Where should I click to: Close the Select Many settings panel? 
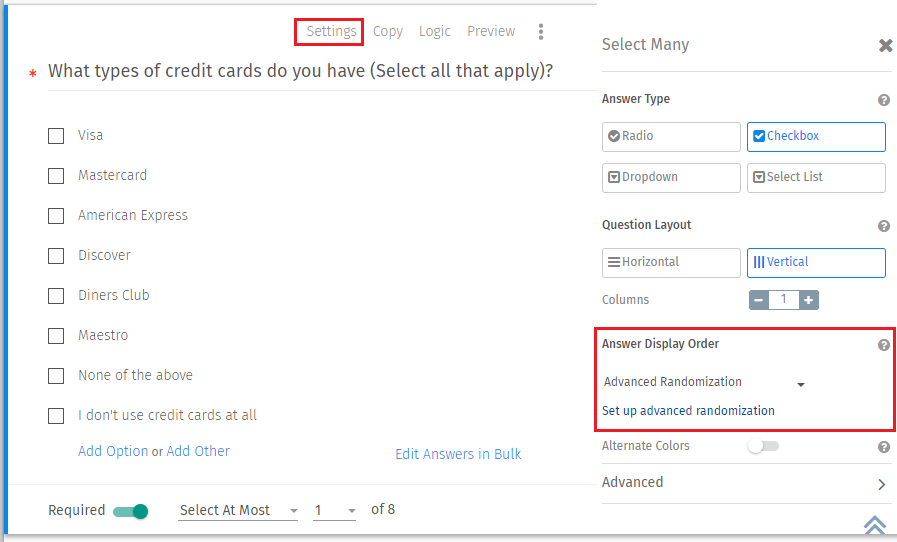(885, 45)
